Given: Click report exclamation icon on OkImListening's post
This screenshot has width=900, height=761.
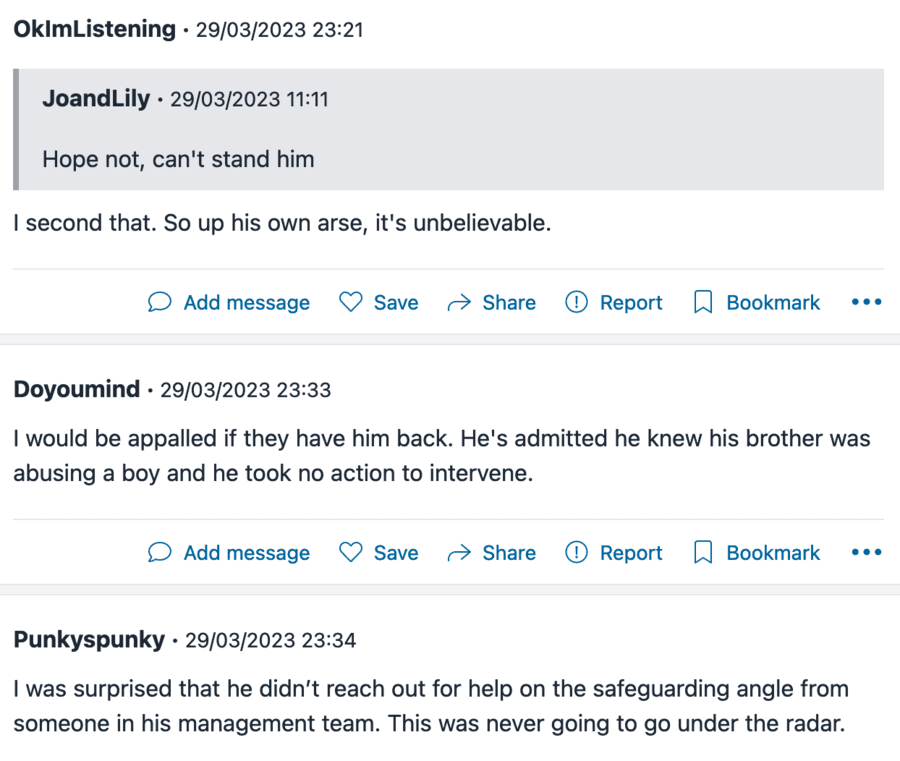Looking at the screenshot, I should [576, 302].
